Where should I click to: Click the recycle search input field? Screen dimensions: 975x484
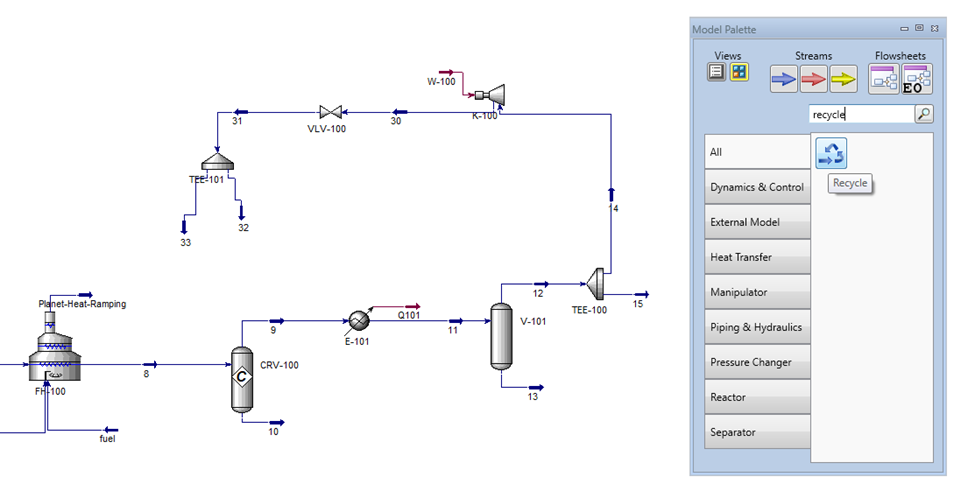[x=862, y=114]
